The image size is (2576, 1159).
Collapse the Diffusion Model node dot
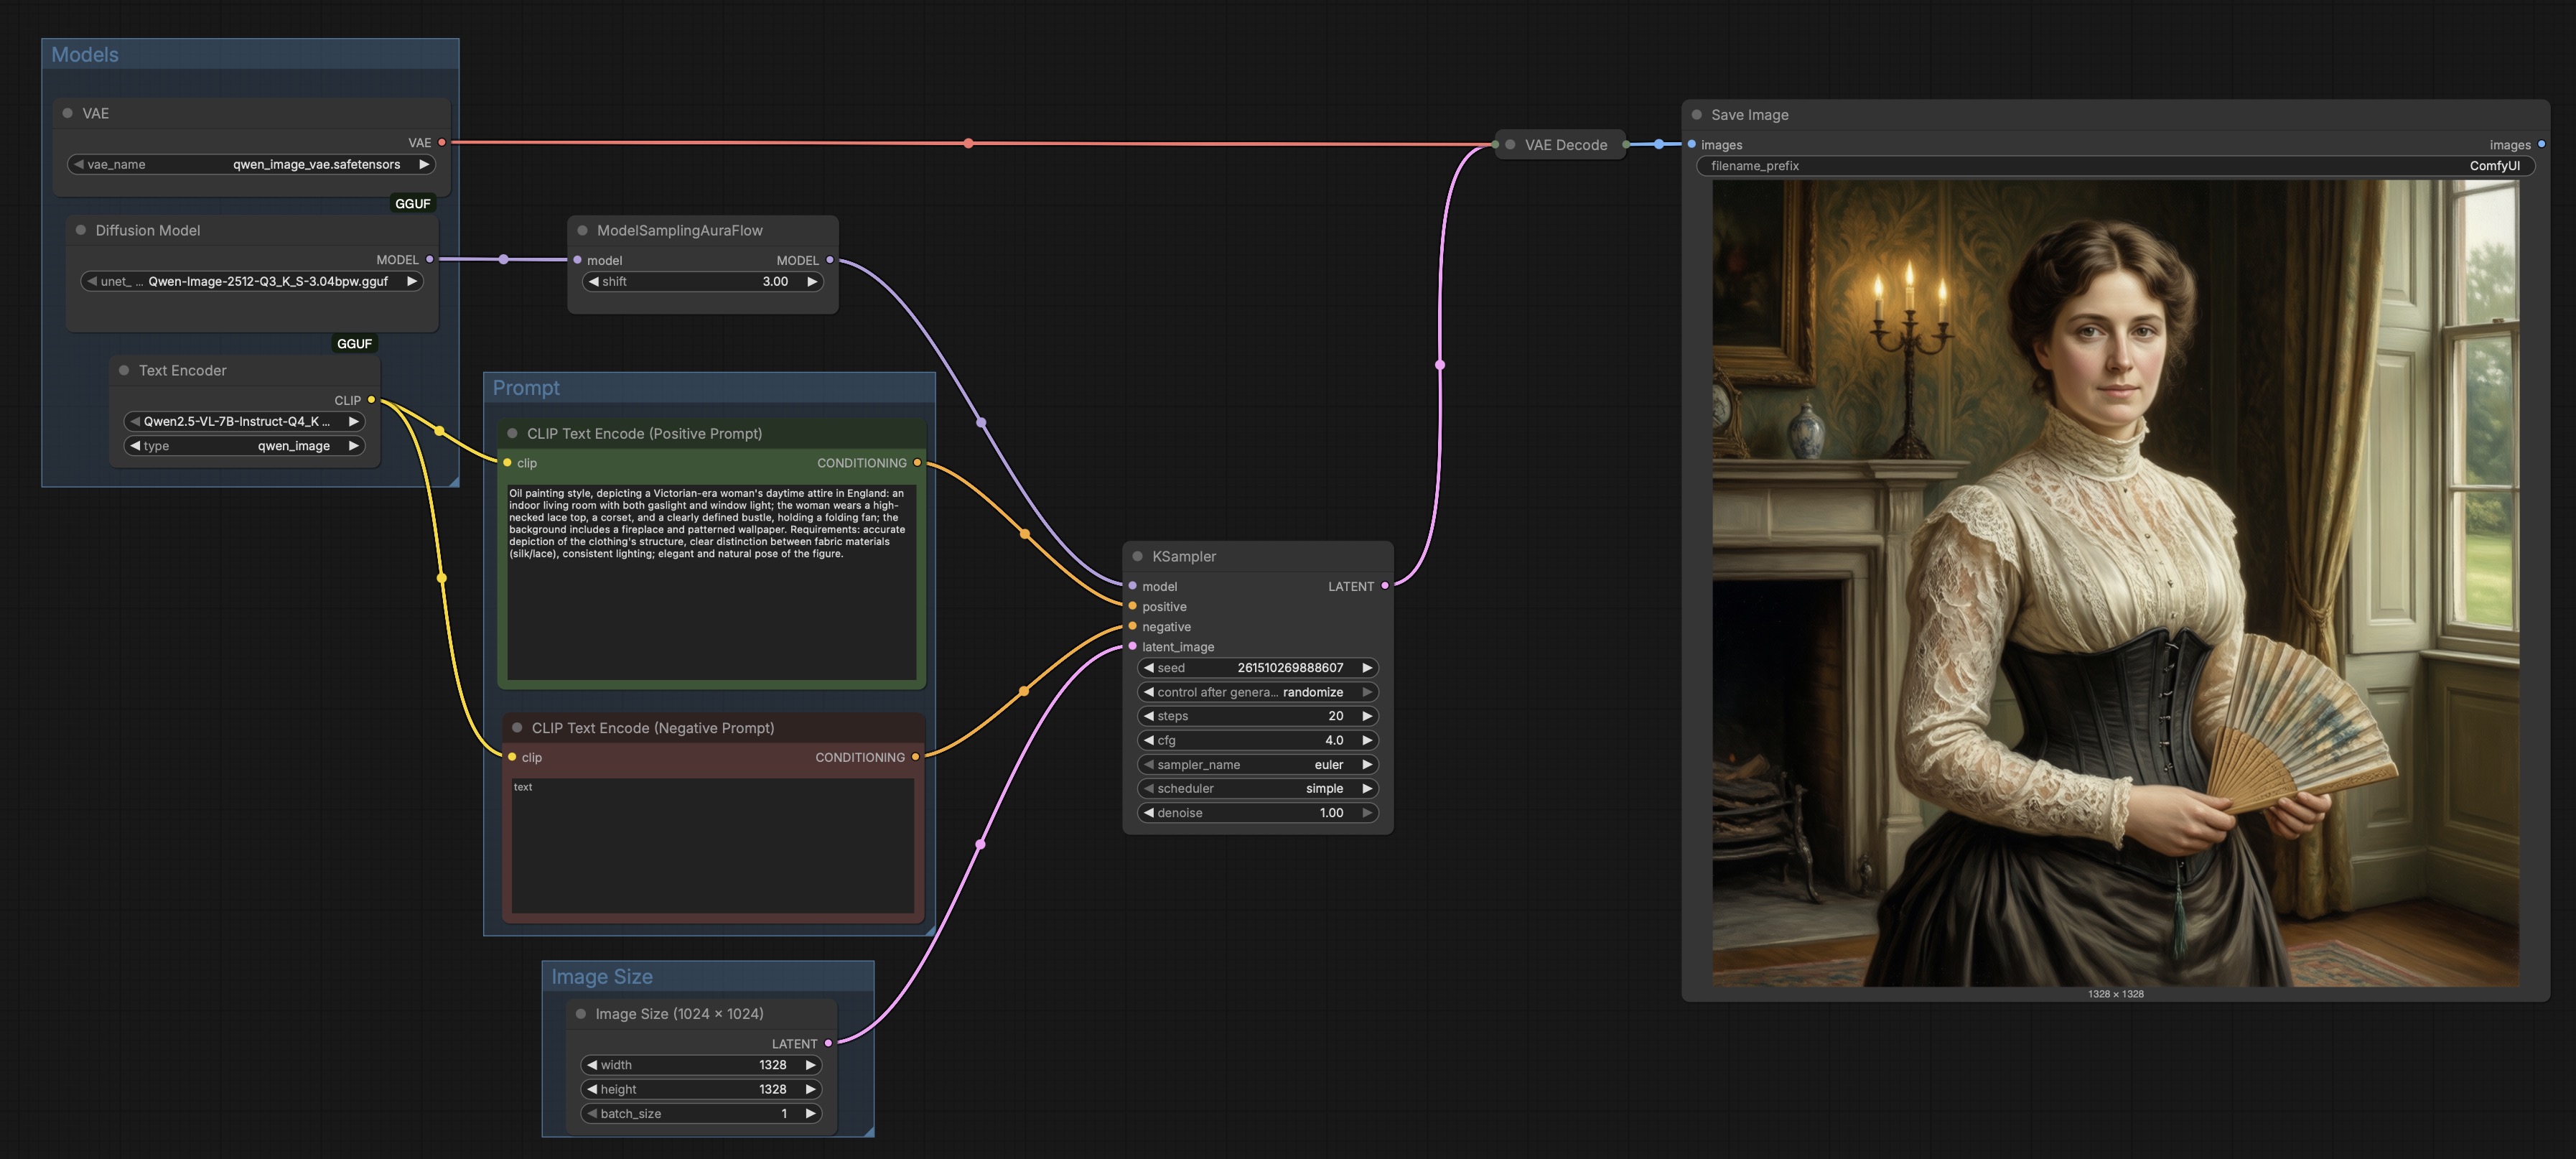coord(81,230)
